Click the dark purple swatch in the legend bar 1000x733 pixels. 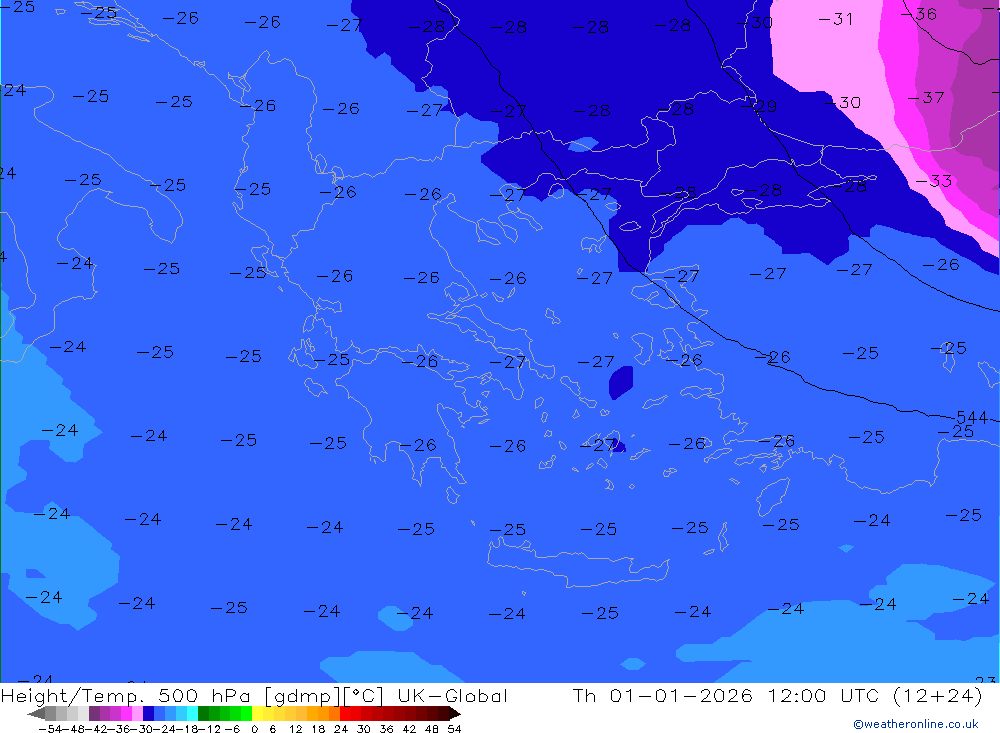coord(94,713)
